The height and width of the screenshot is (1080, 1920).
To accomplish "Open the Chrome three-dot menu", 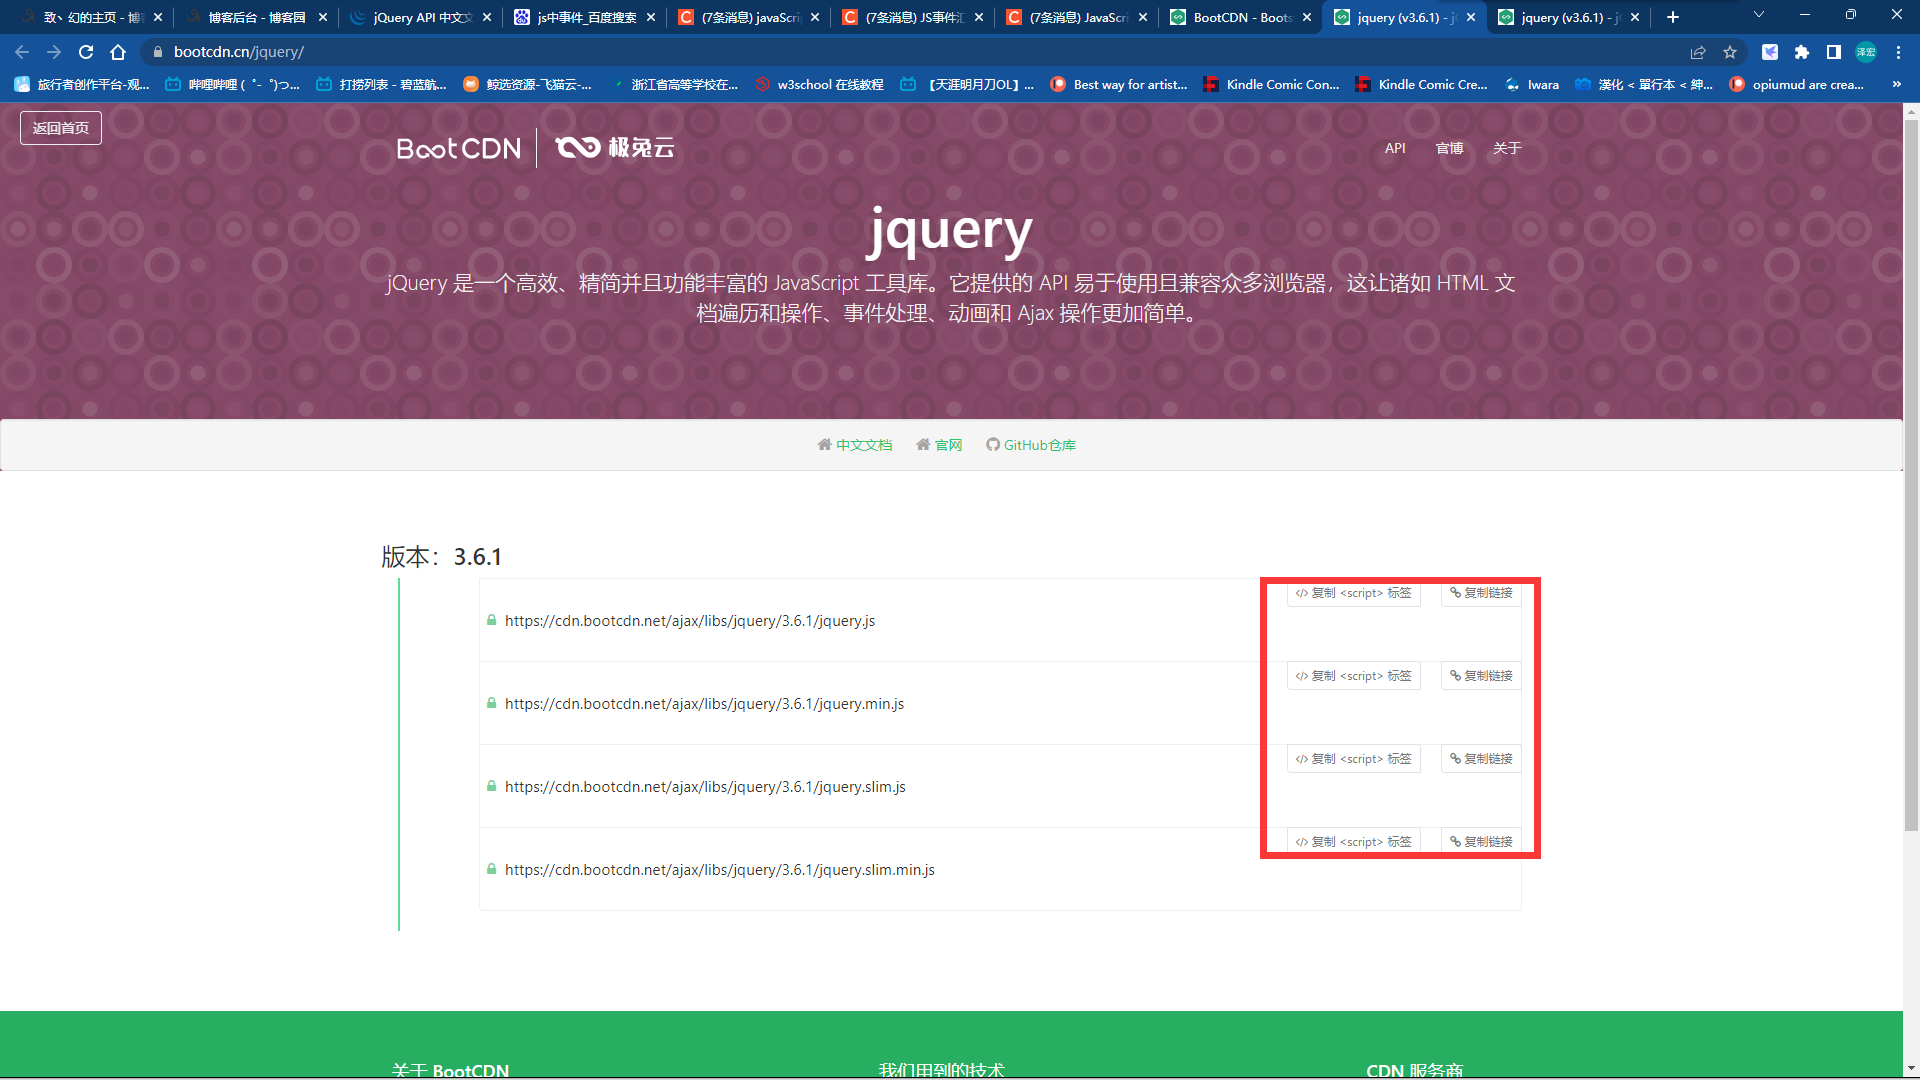I will 1898,52.
